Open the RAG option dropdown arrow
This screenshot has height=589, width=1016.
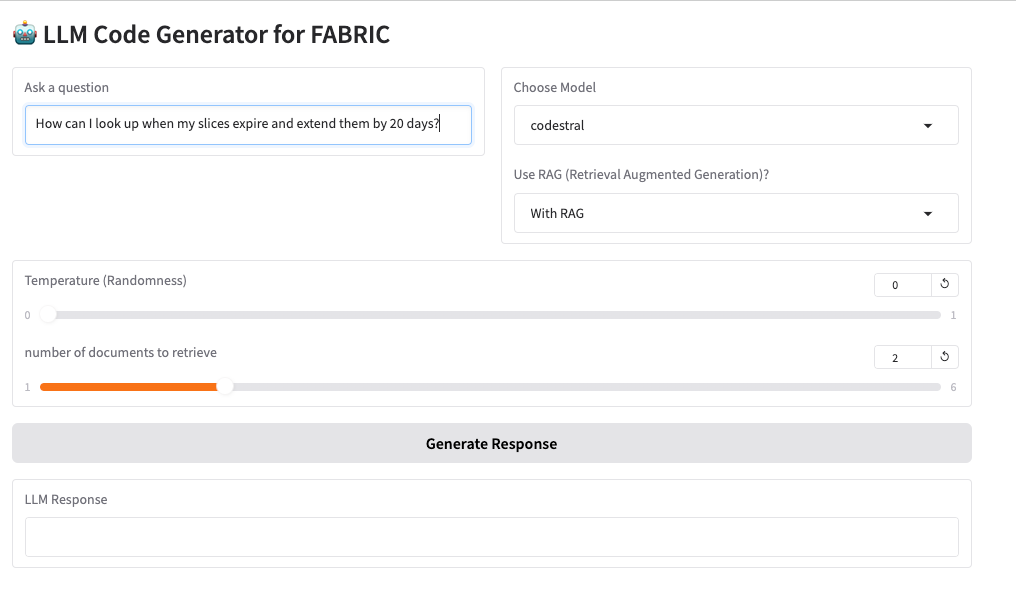click(x=927, y=214)
